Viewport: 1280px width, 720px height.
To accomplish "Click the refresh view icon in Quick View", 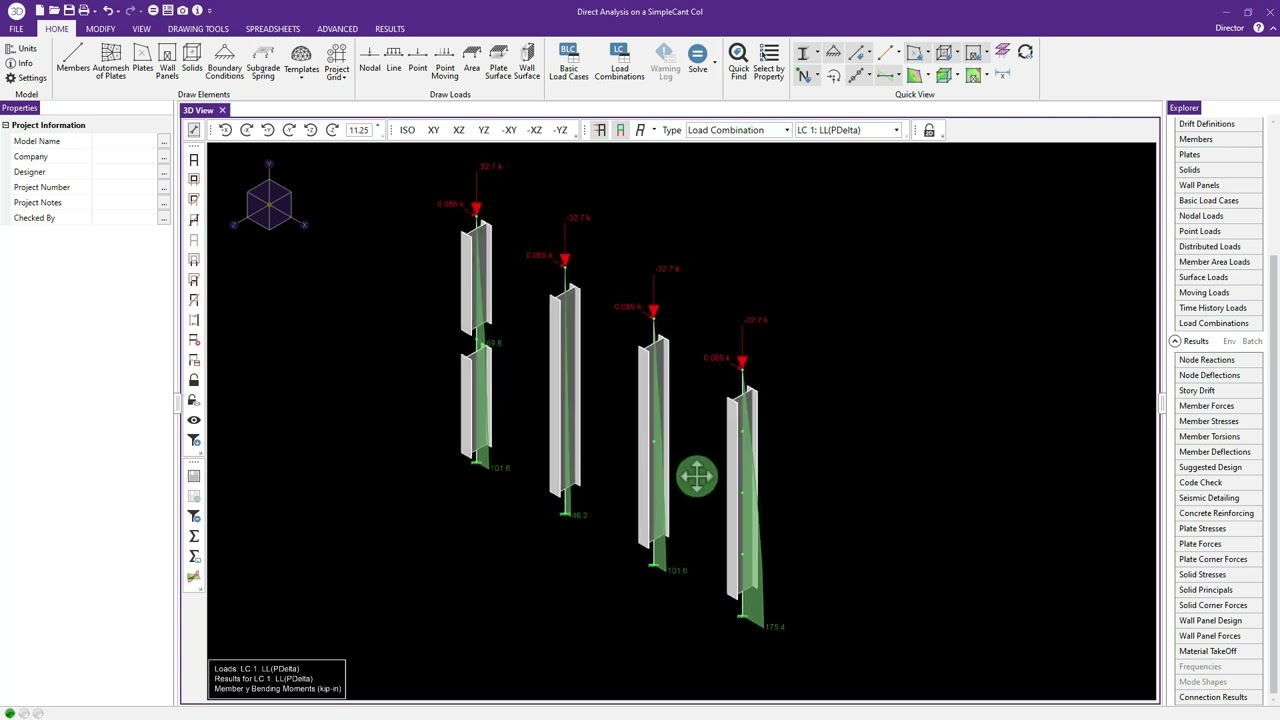I will [x=1025, y=52].
